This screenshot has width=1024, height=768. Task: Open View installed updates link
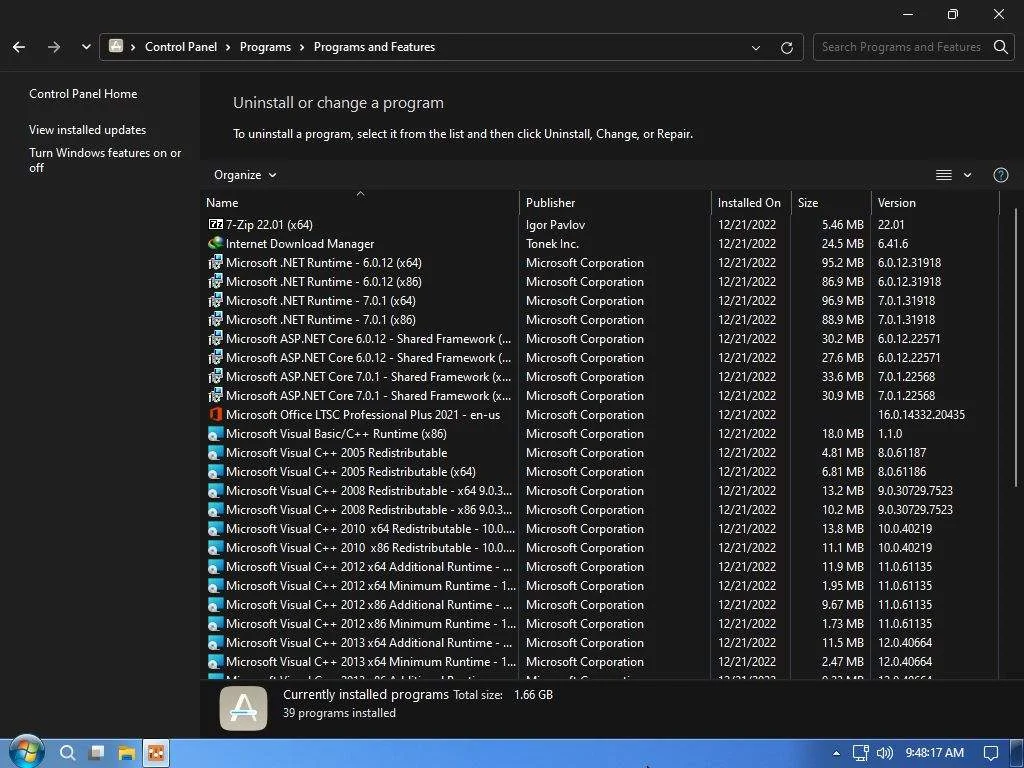pyautogui.click(x=88, y=130)
